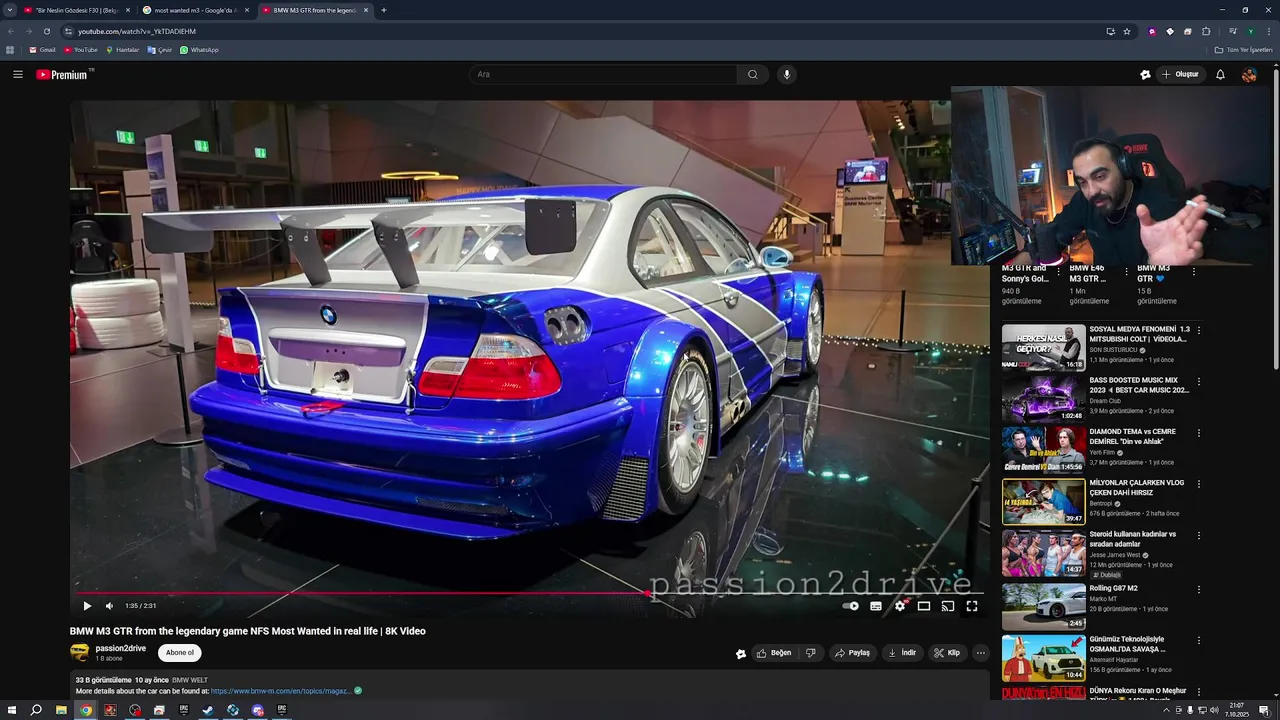This screenshot has height=720, width=1280.
Task: Open Steam from the taskbar
Action: pyautogui.click(x=208, y=710)
